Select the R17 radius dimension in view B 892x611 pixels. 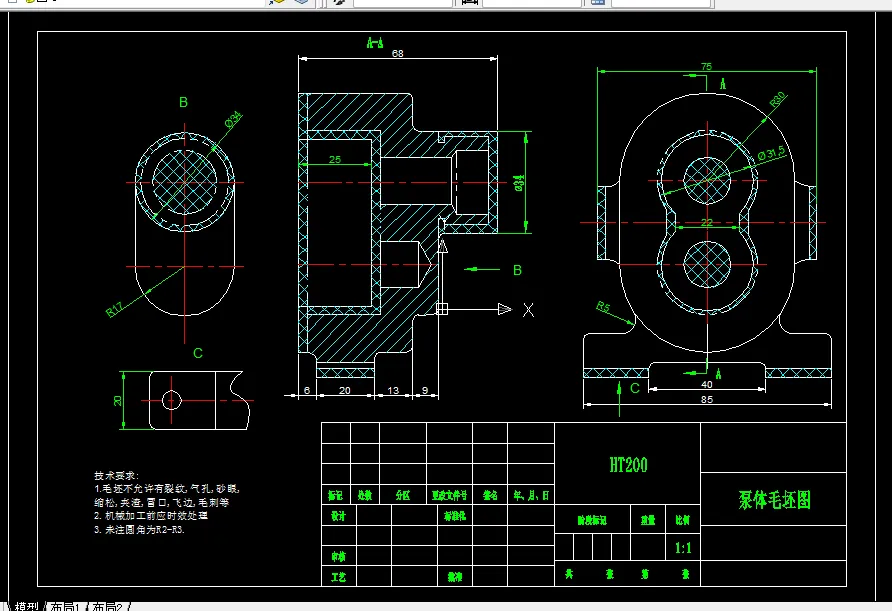[x=114, y=310]
